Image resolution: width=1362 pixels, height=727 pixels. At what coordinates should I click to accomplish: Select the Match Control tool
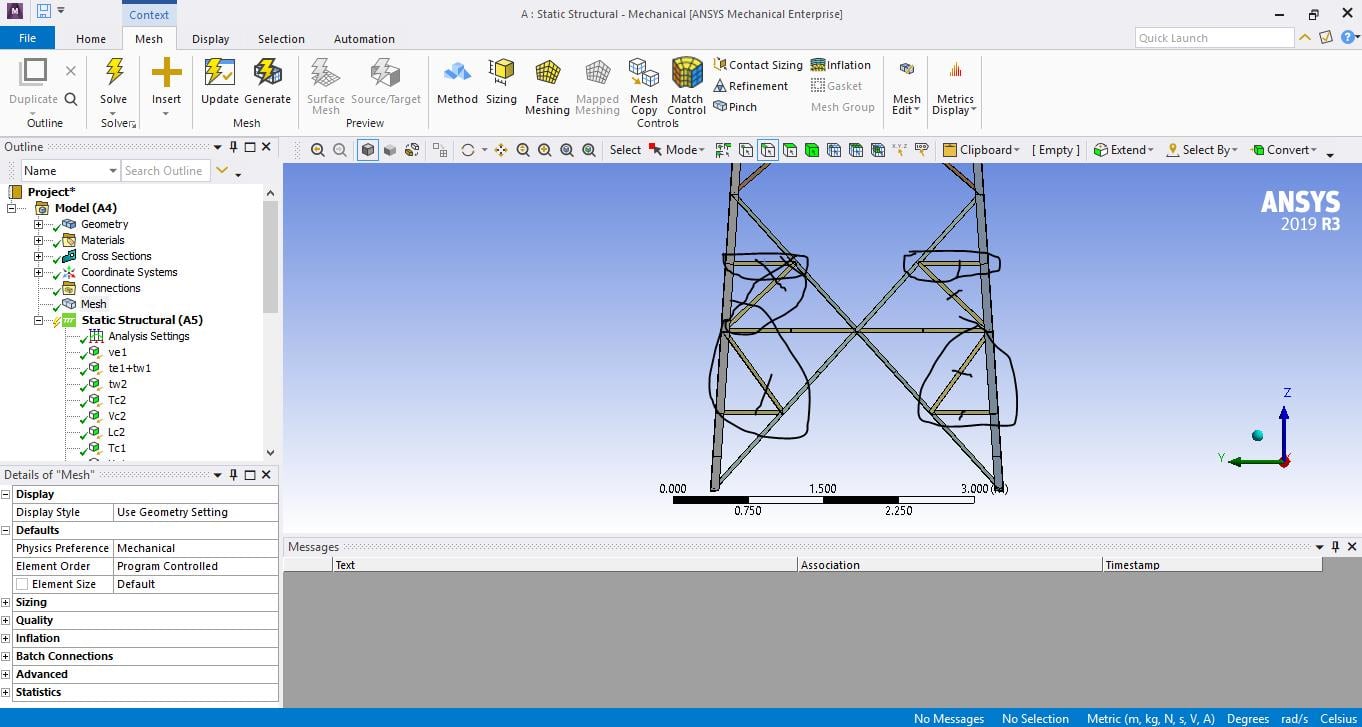click(x=687, y=87)
